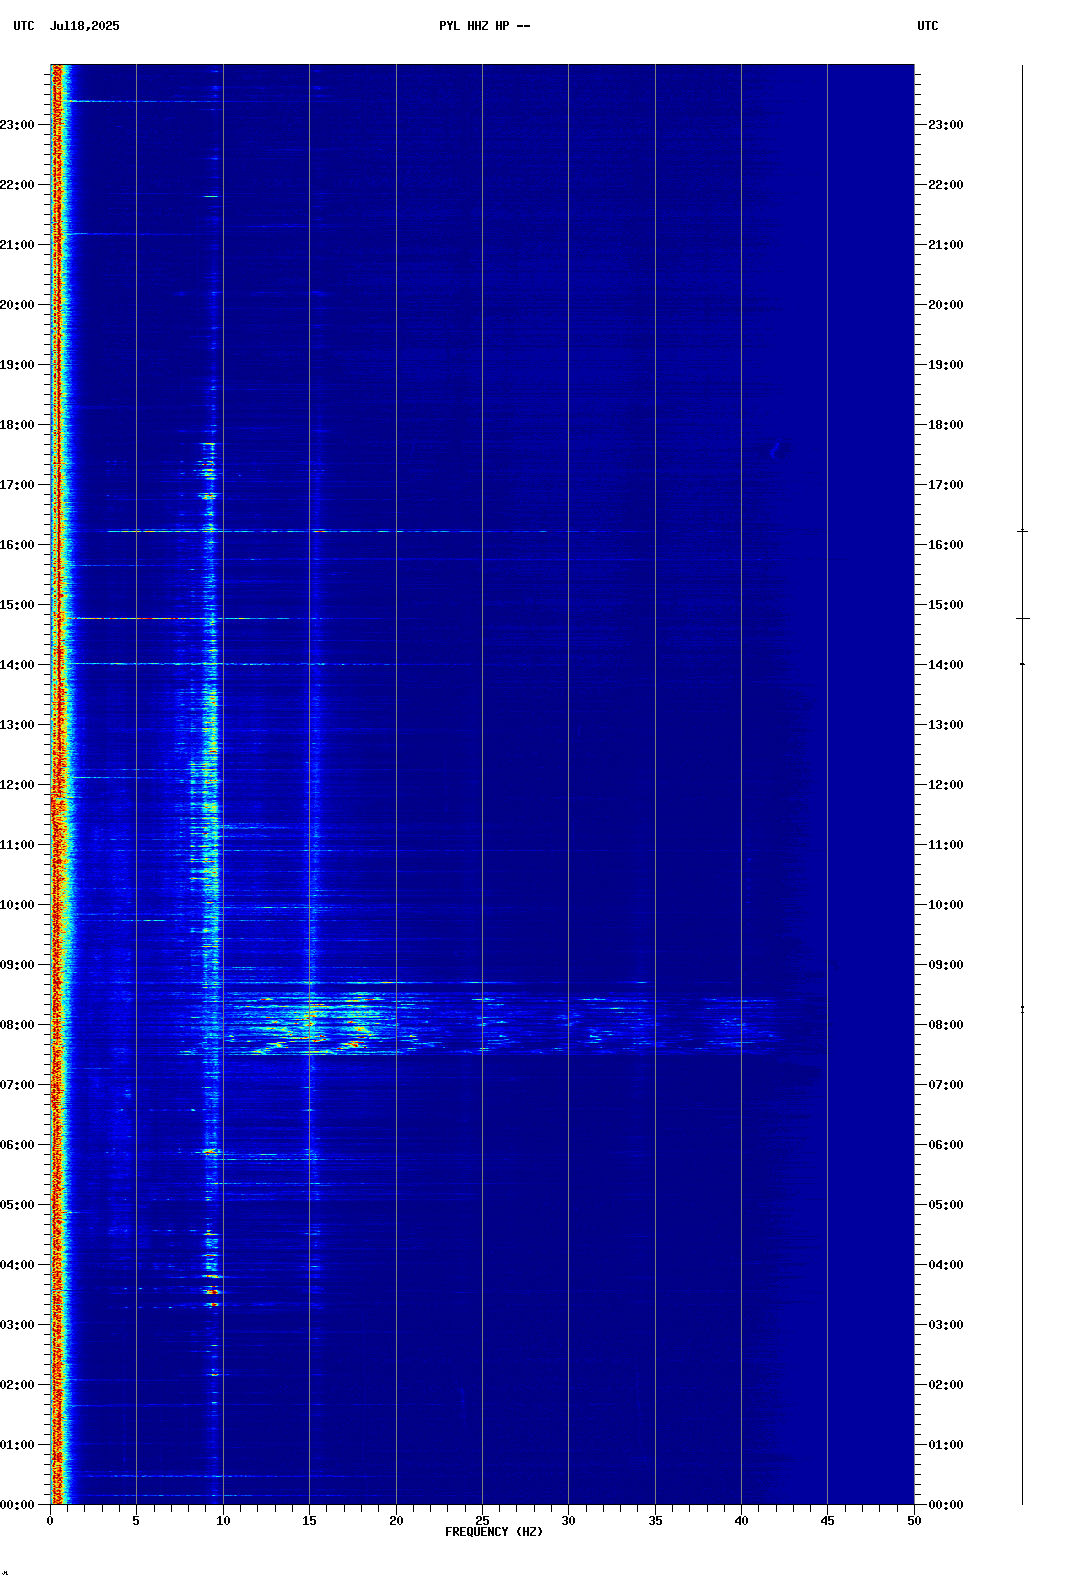Image resolution: width=1066 pixels, height=1584 pixels.
Task: Select the right-axis 03:00 time label
Action: (946, 1325)
